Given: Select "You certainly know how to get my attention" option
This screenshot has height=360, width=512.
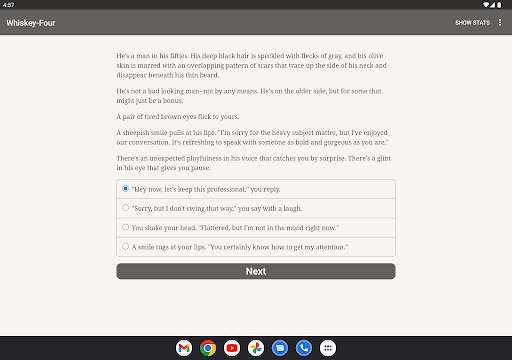Looking at the screenshot, I should [256, 247].
